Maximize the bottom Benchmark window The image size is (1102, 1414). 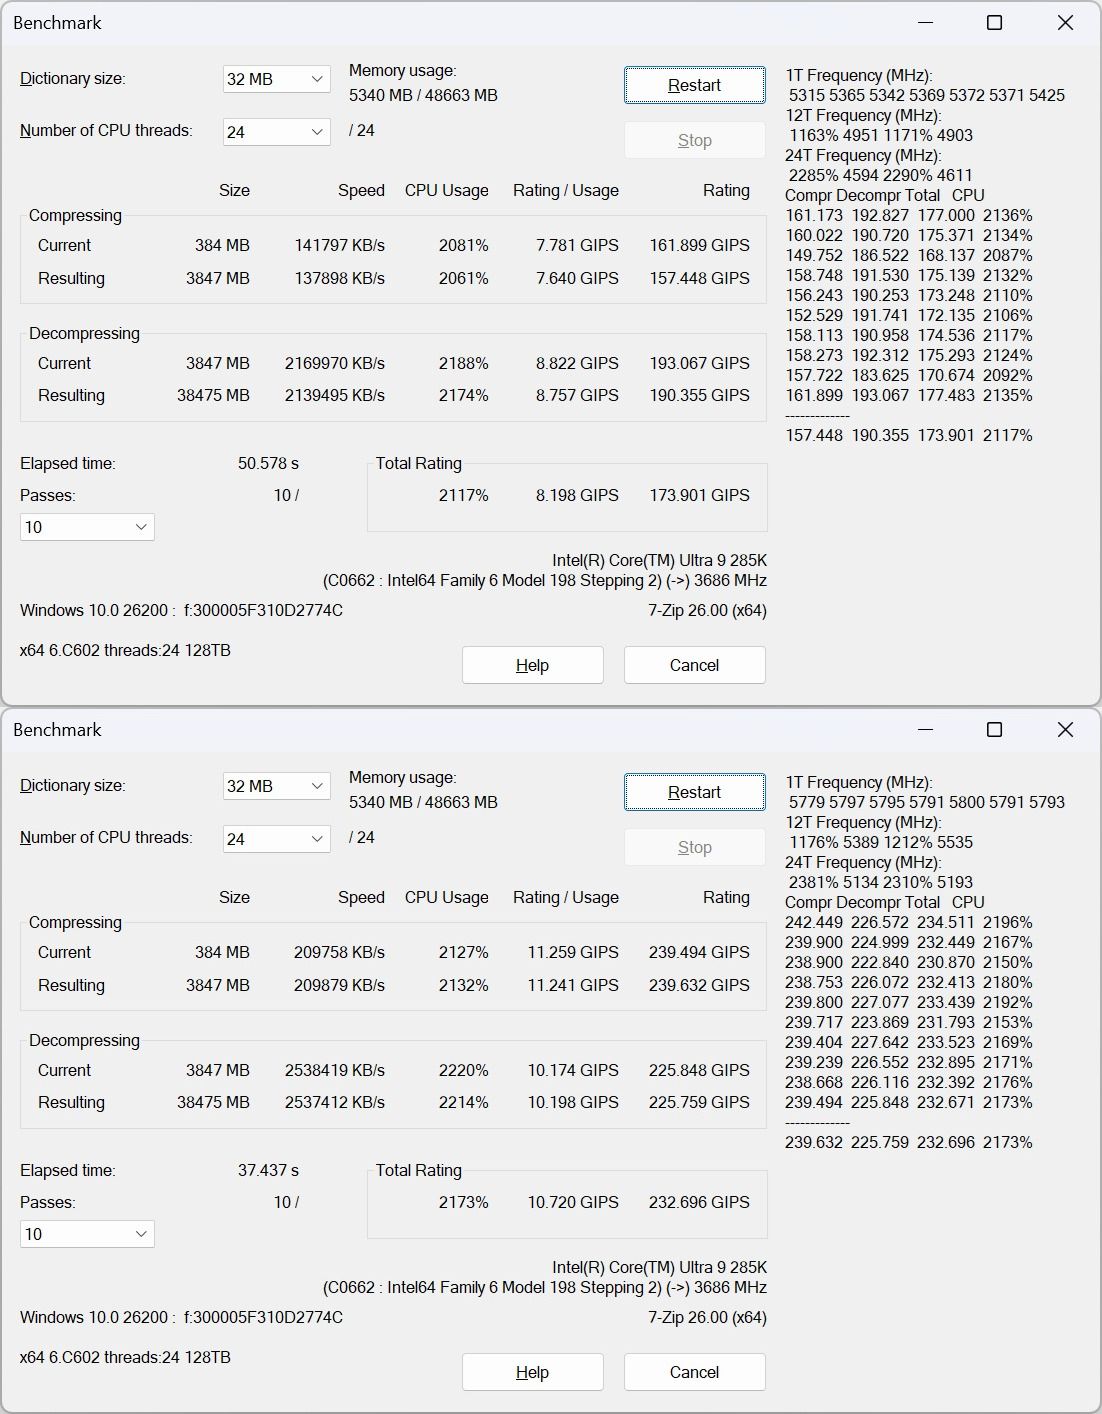pos(994,729)
